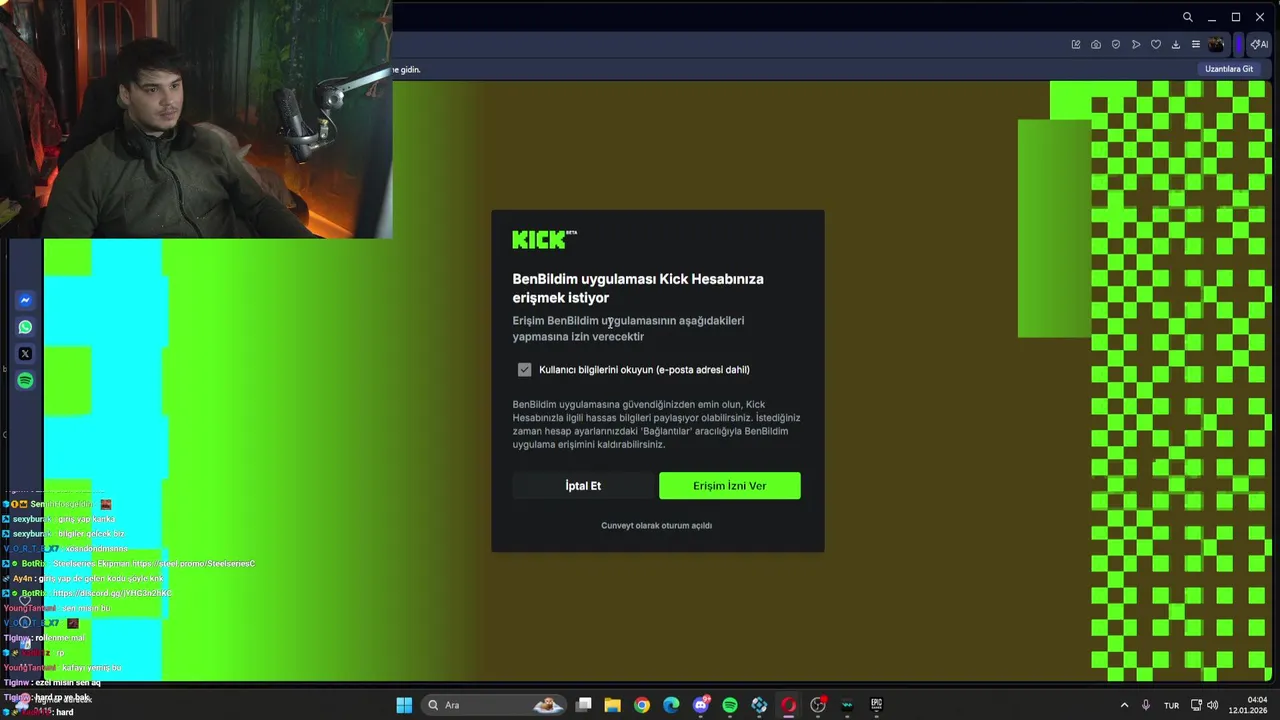Open volume control in the system tray
The image size is (1280, 720).
click(x=1213, y=705)
